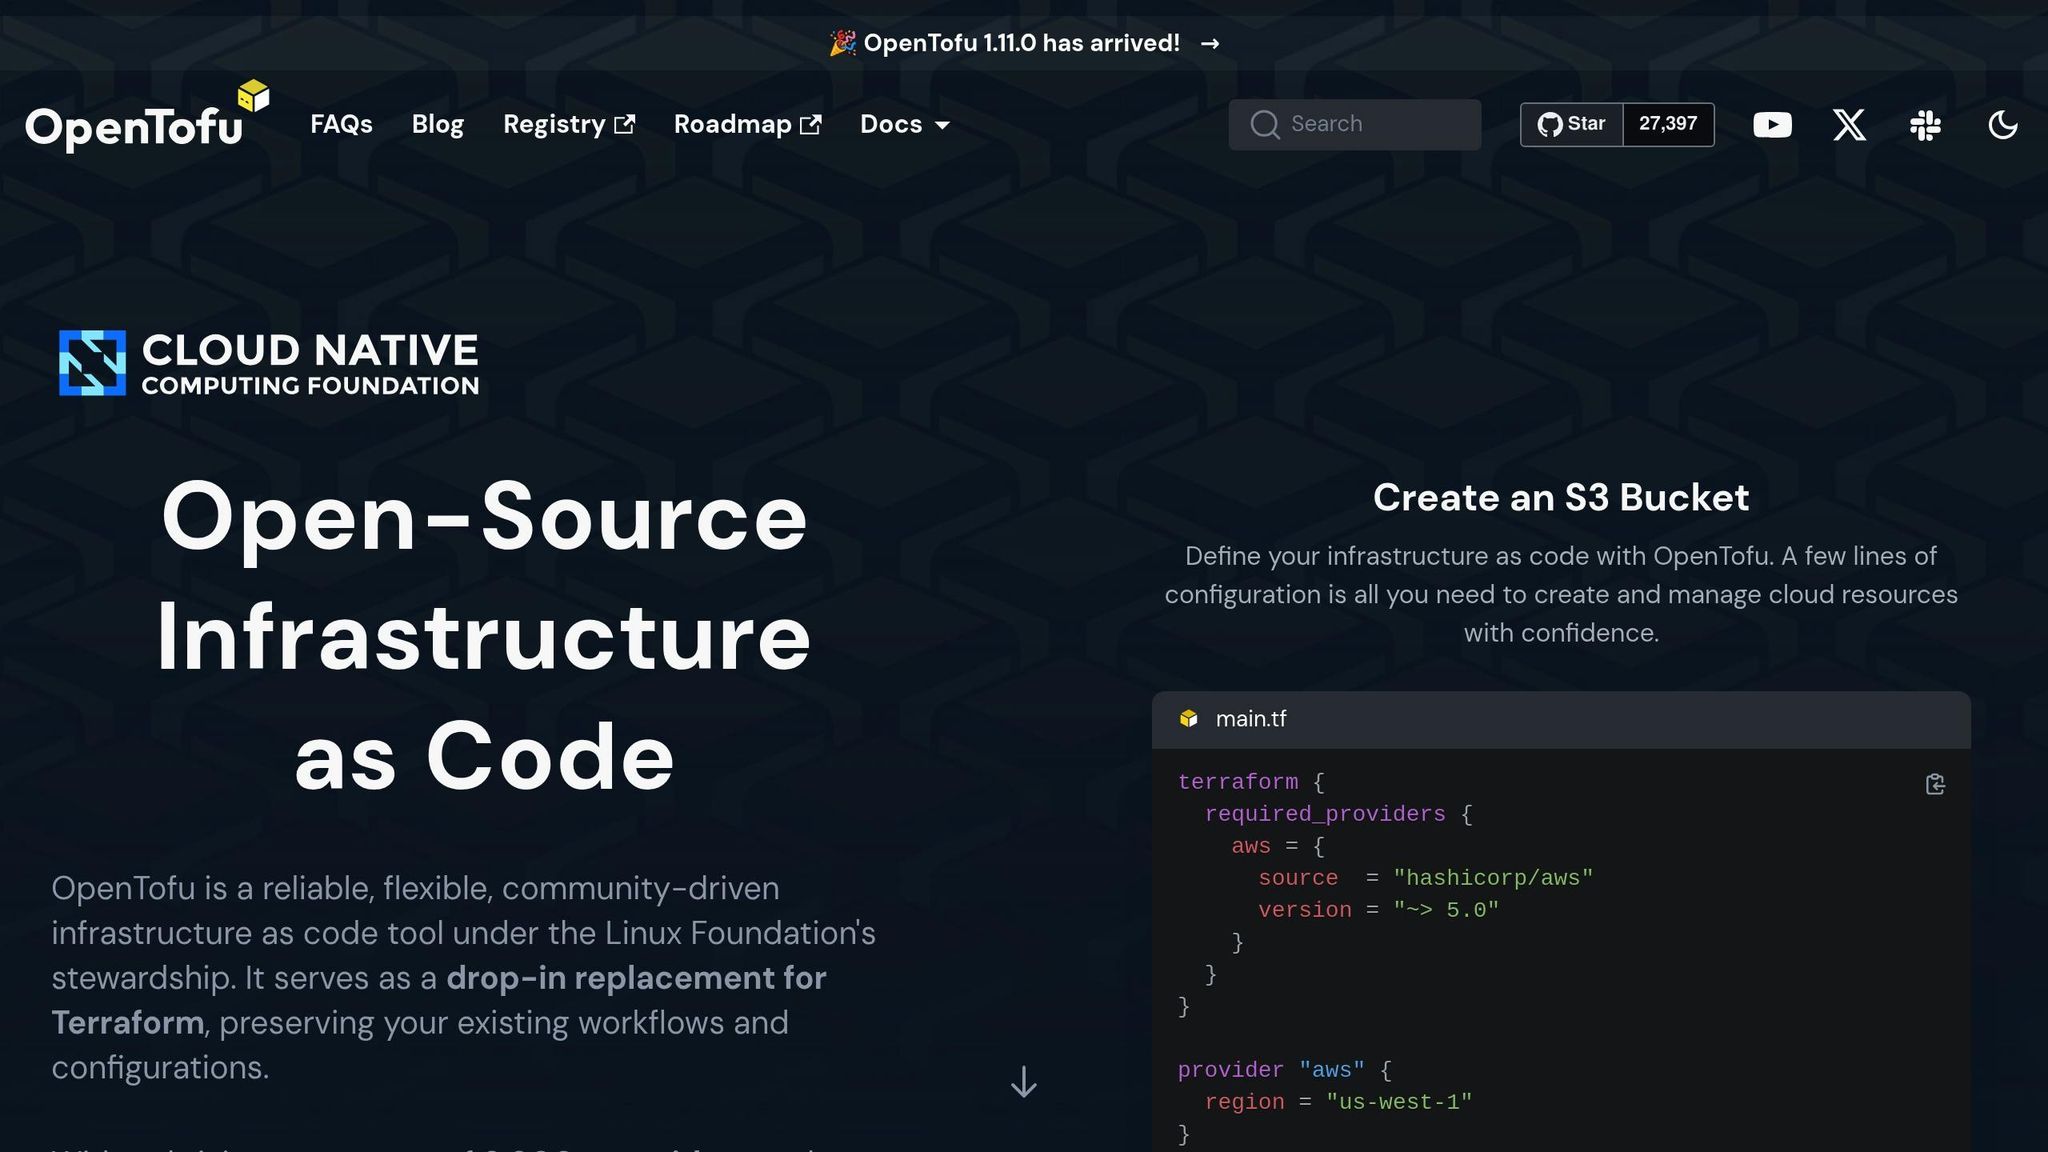2048x1152 pixels.
Task: Open the Blog page
Action: (x=437, y=124)
